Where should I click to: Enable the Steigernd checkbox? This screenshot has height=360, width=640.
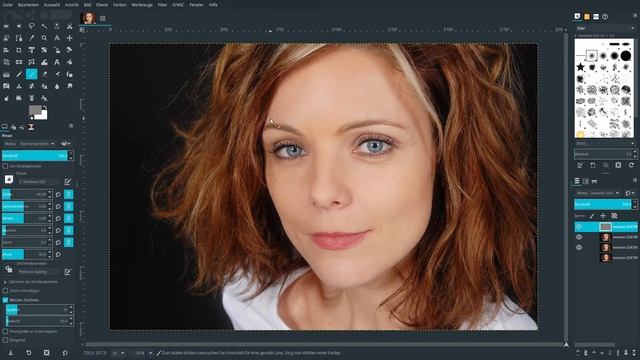coord(5,340)
